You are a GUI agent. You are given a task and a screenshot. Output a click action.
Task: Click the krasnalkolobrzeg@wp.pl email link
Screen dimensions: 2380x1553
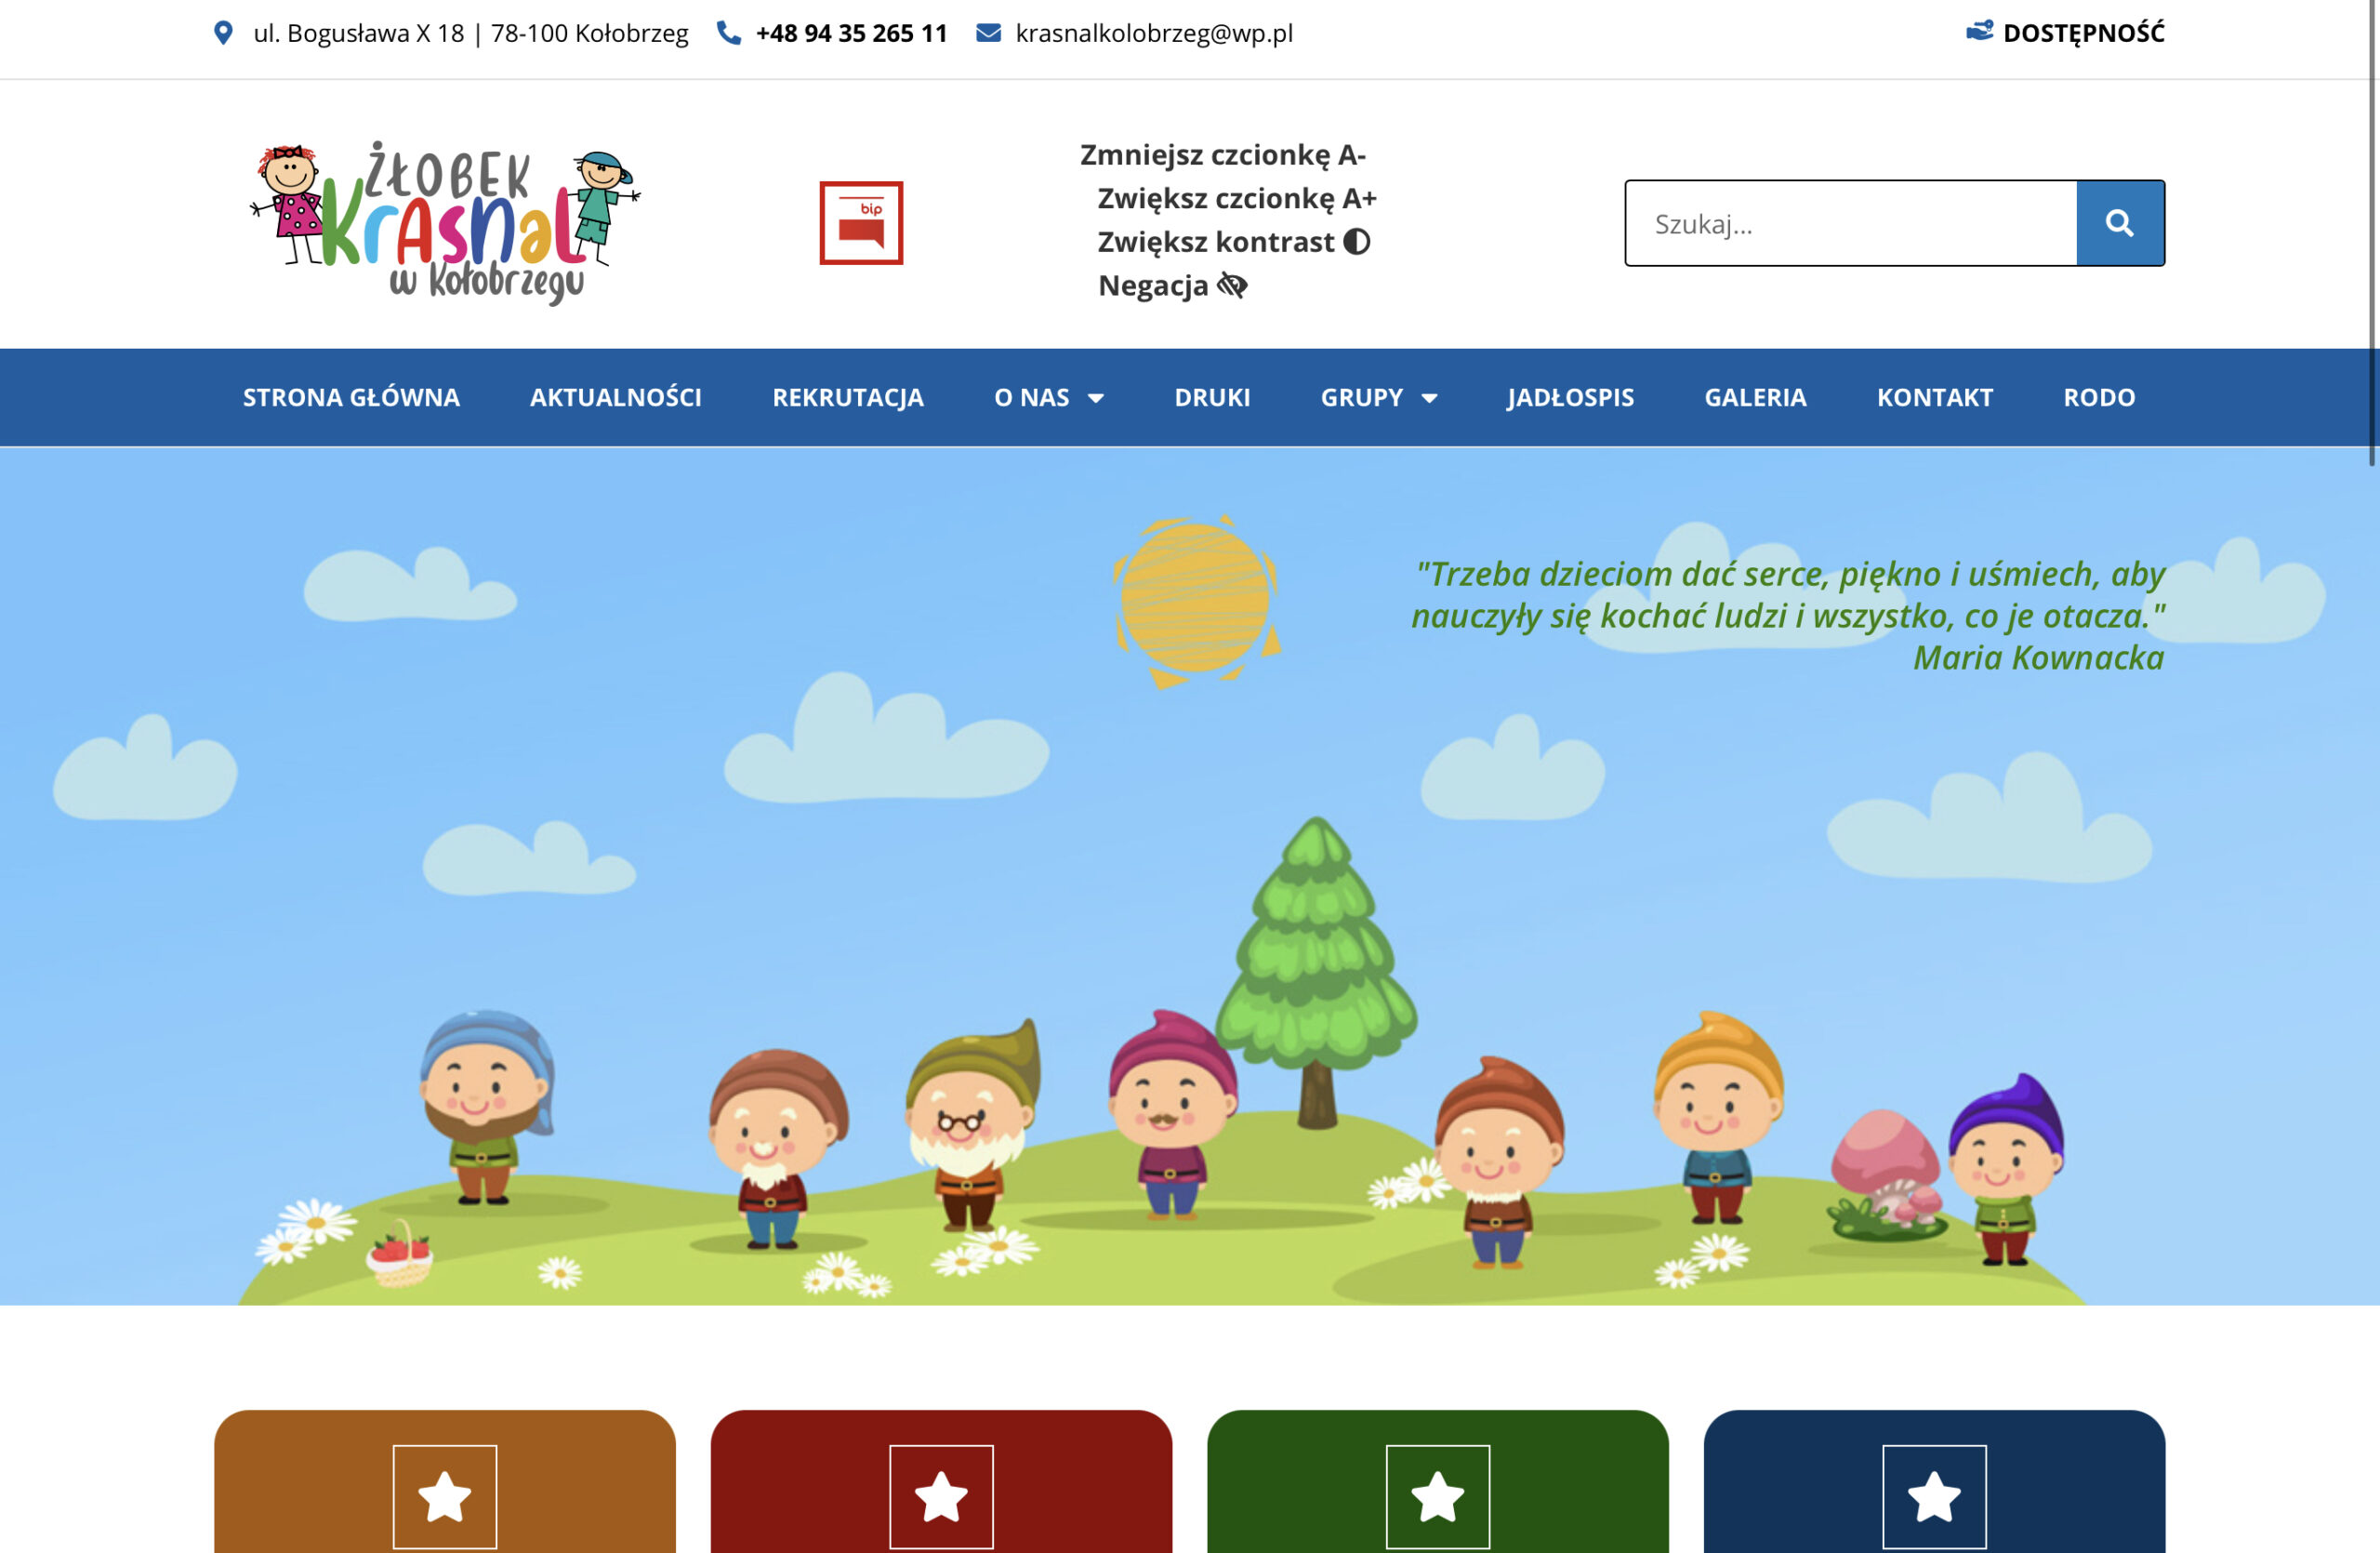coord(1153,33)
